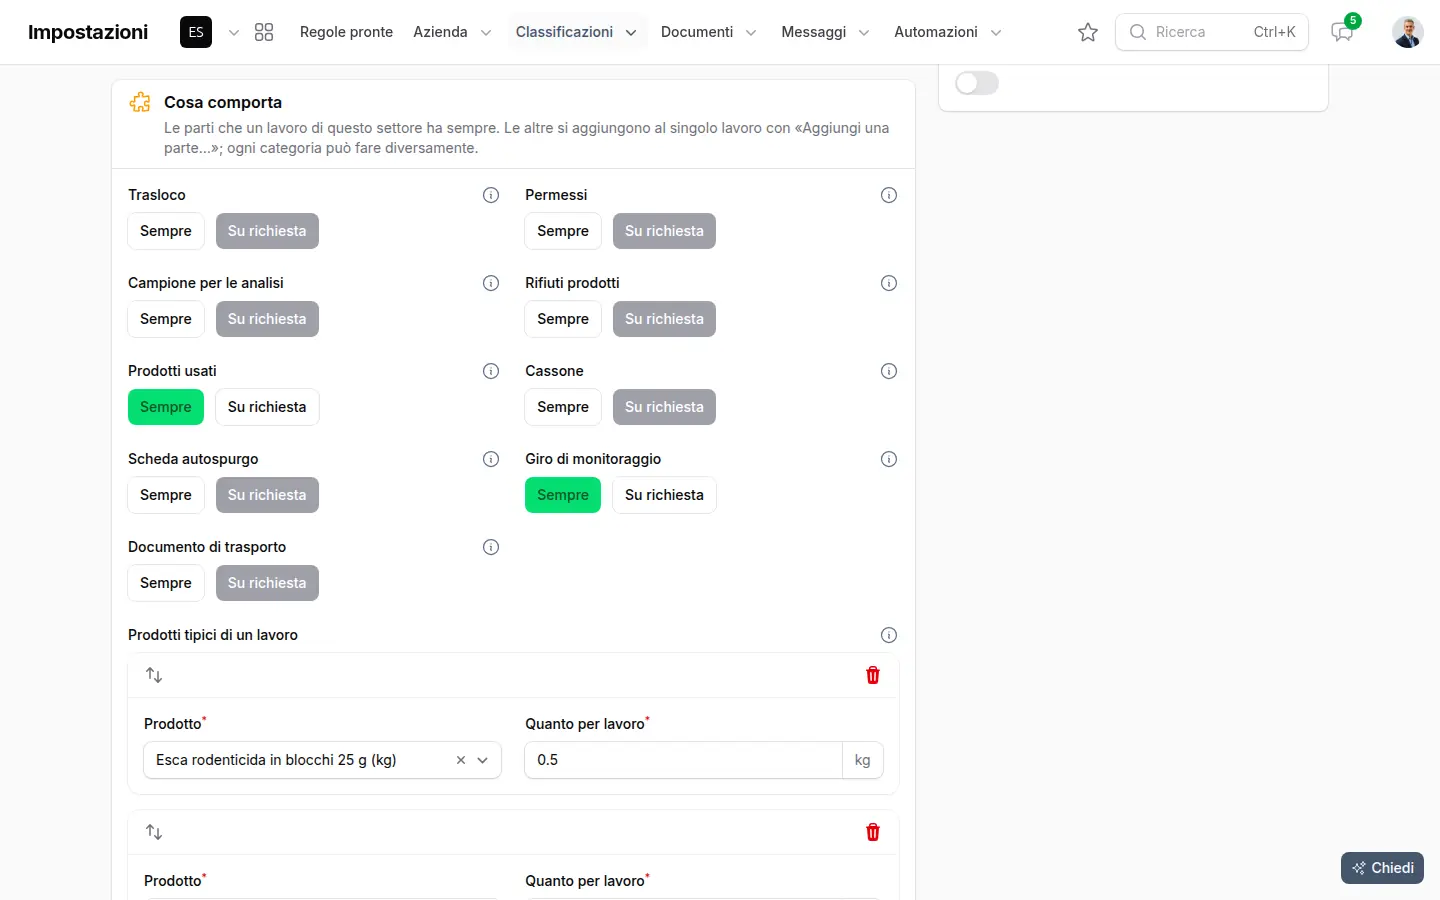Click reorder arrows on Esca rodenticida row

(x=154, y=675)
